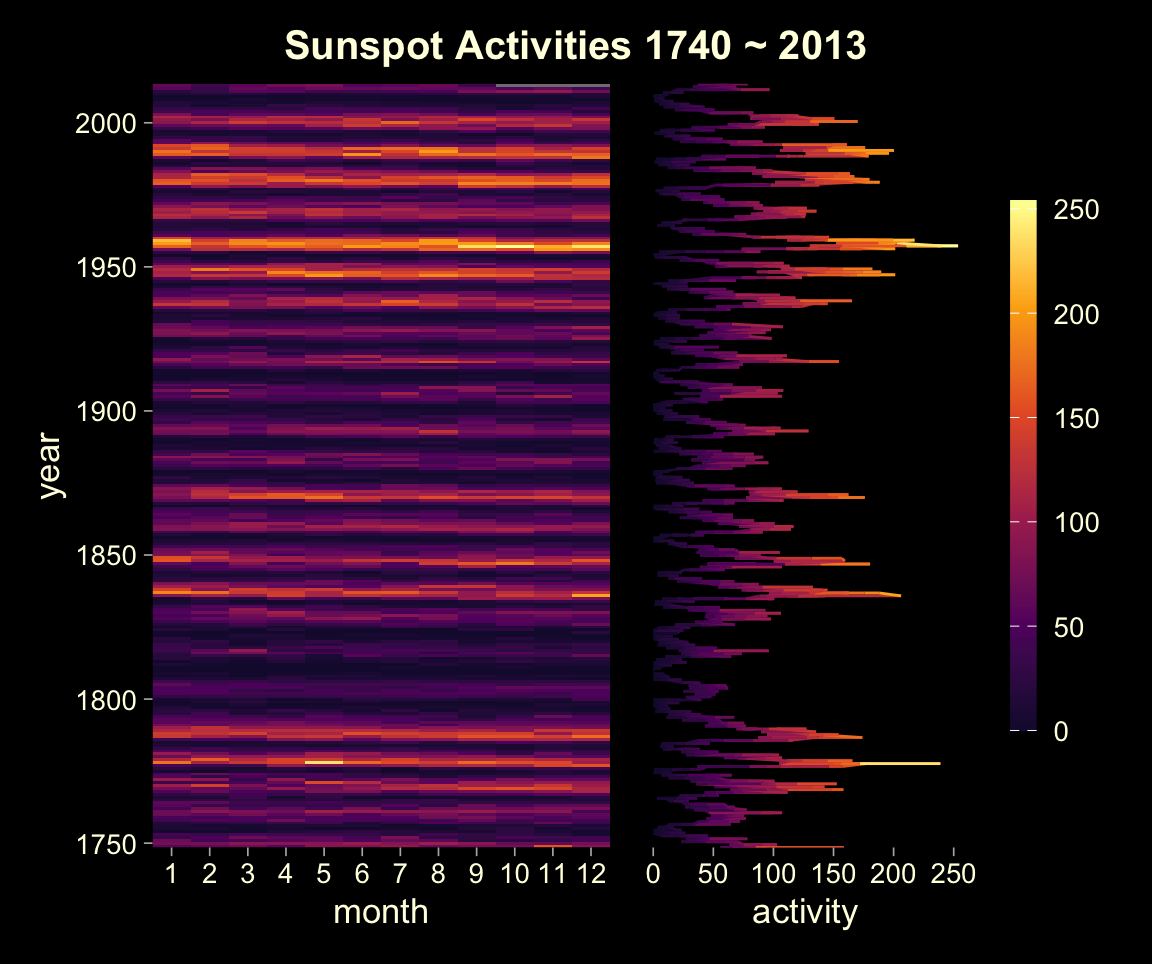Click the 250 tick on the activity axis
Image resolution: width=1152 pixels, height=964 pixels.
point(953,870)
